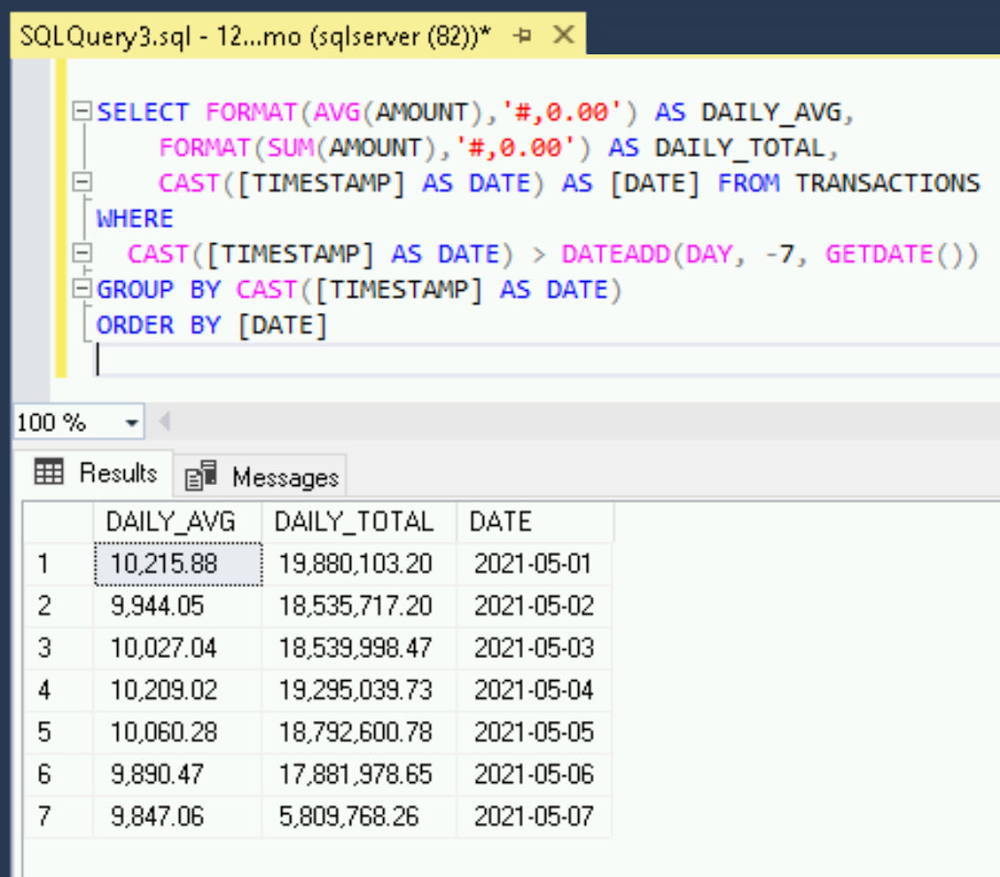Select the grid's top-left select-all corner cell

pyautogui.click(x=59, y=522)
